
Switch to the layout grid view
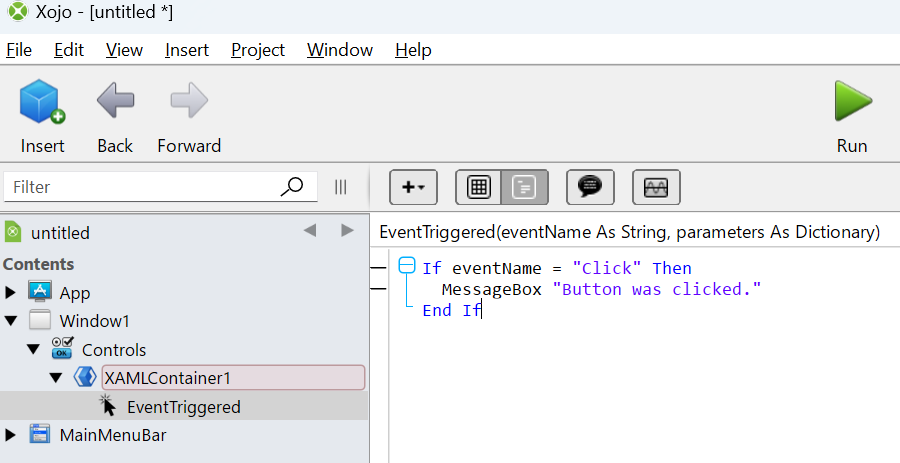[x=479, y=187]
